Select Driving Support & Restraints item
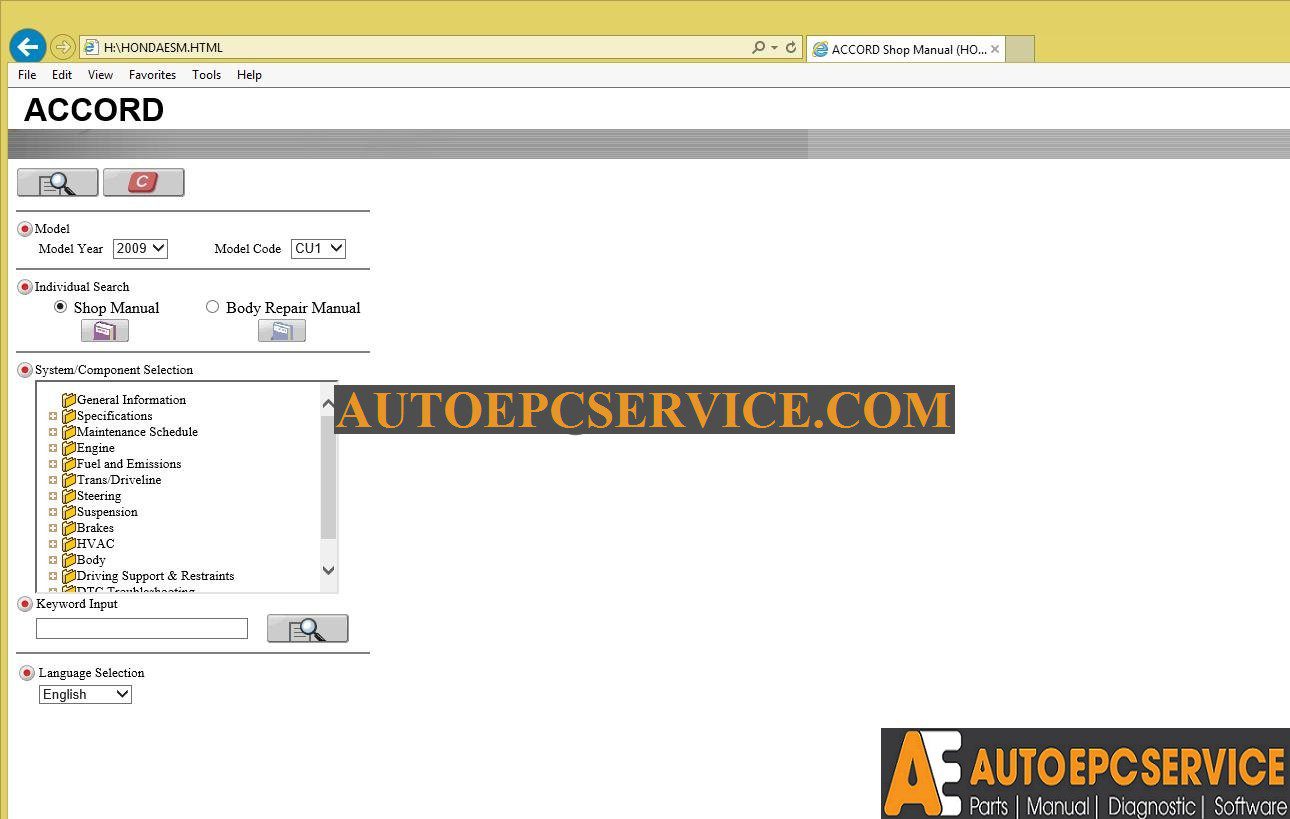The width and height of the screenshot is (1290, 819). coord(155,576)
